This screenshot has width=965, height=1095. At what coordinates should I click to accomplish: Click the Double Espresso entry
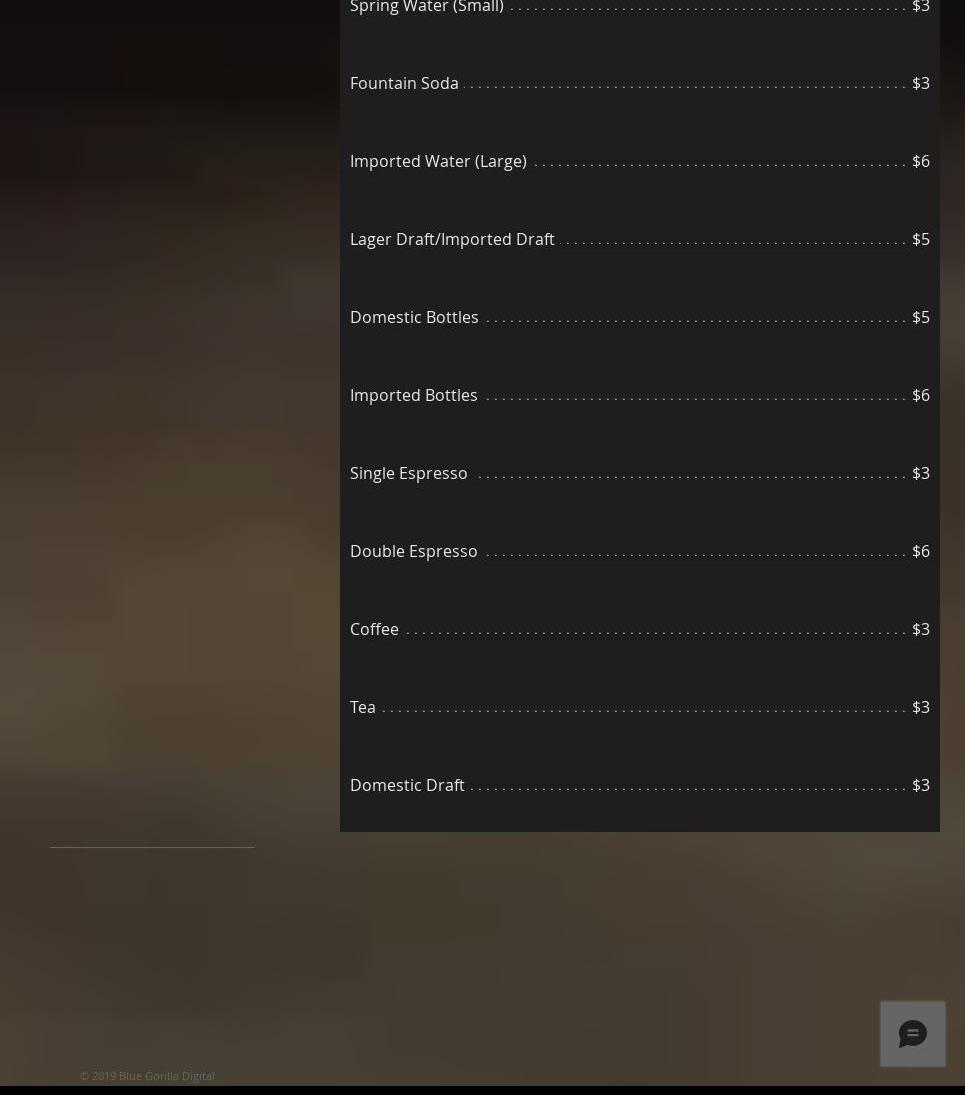[413, 551]
